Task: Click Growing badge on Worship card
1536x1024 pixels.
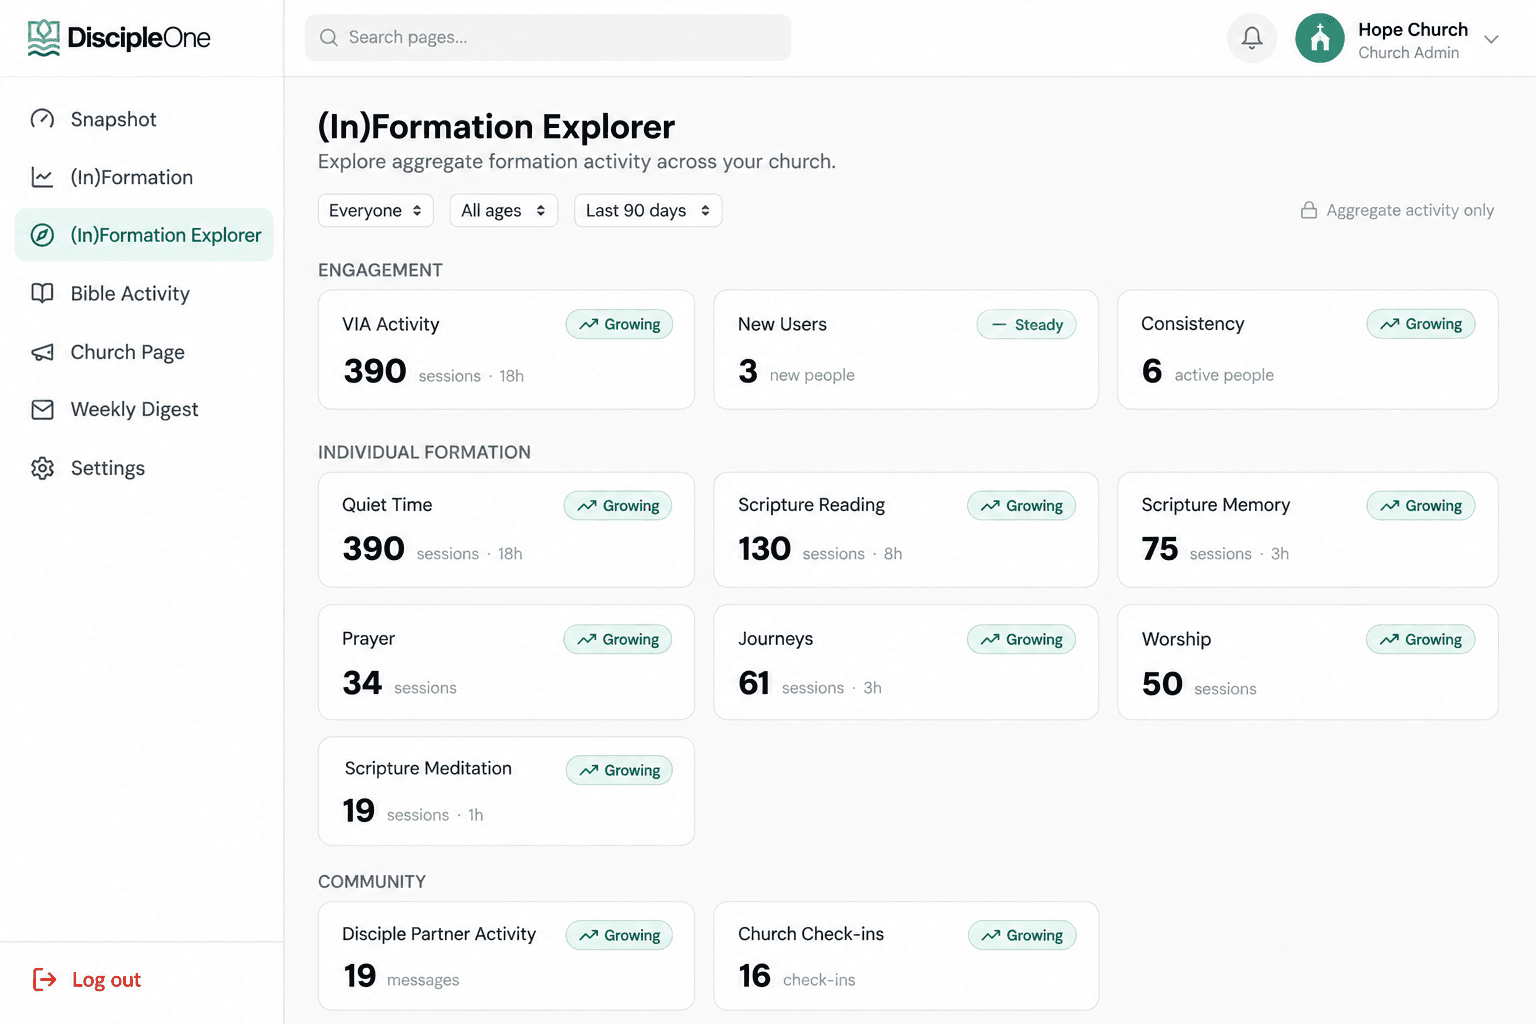Action: pyautogui.click(x=1421, y=639)
